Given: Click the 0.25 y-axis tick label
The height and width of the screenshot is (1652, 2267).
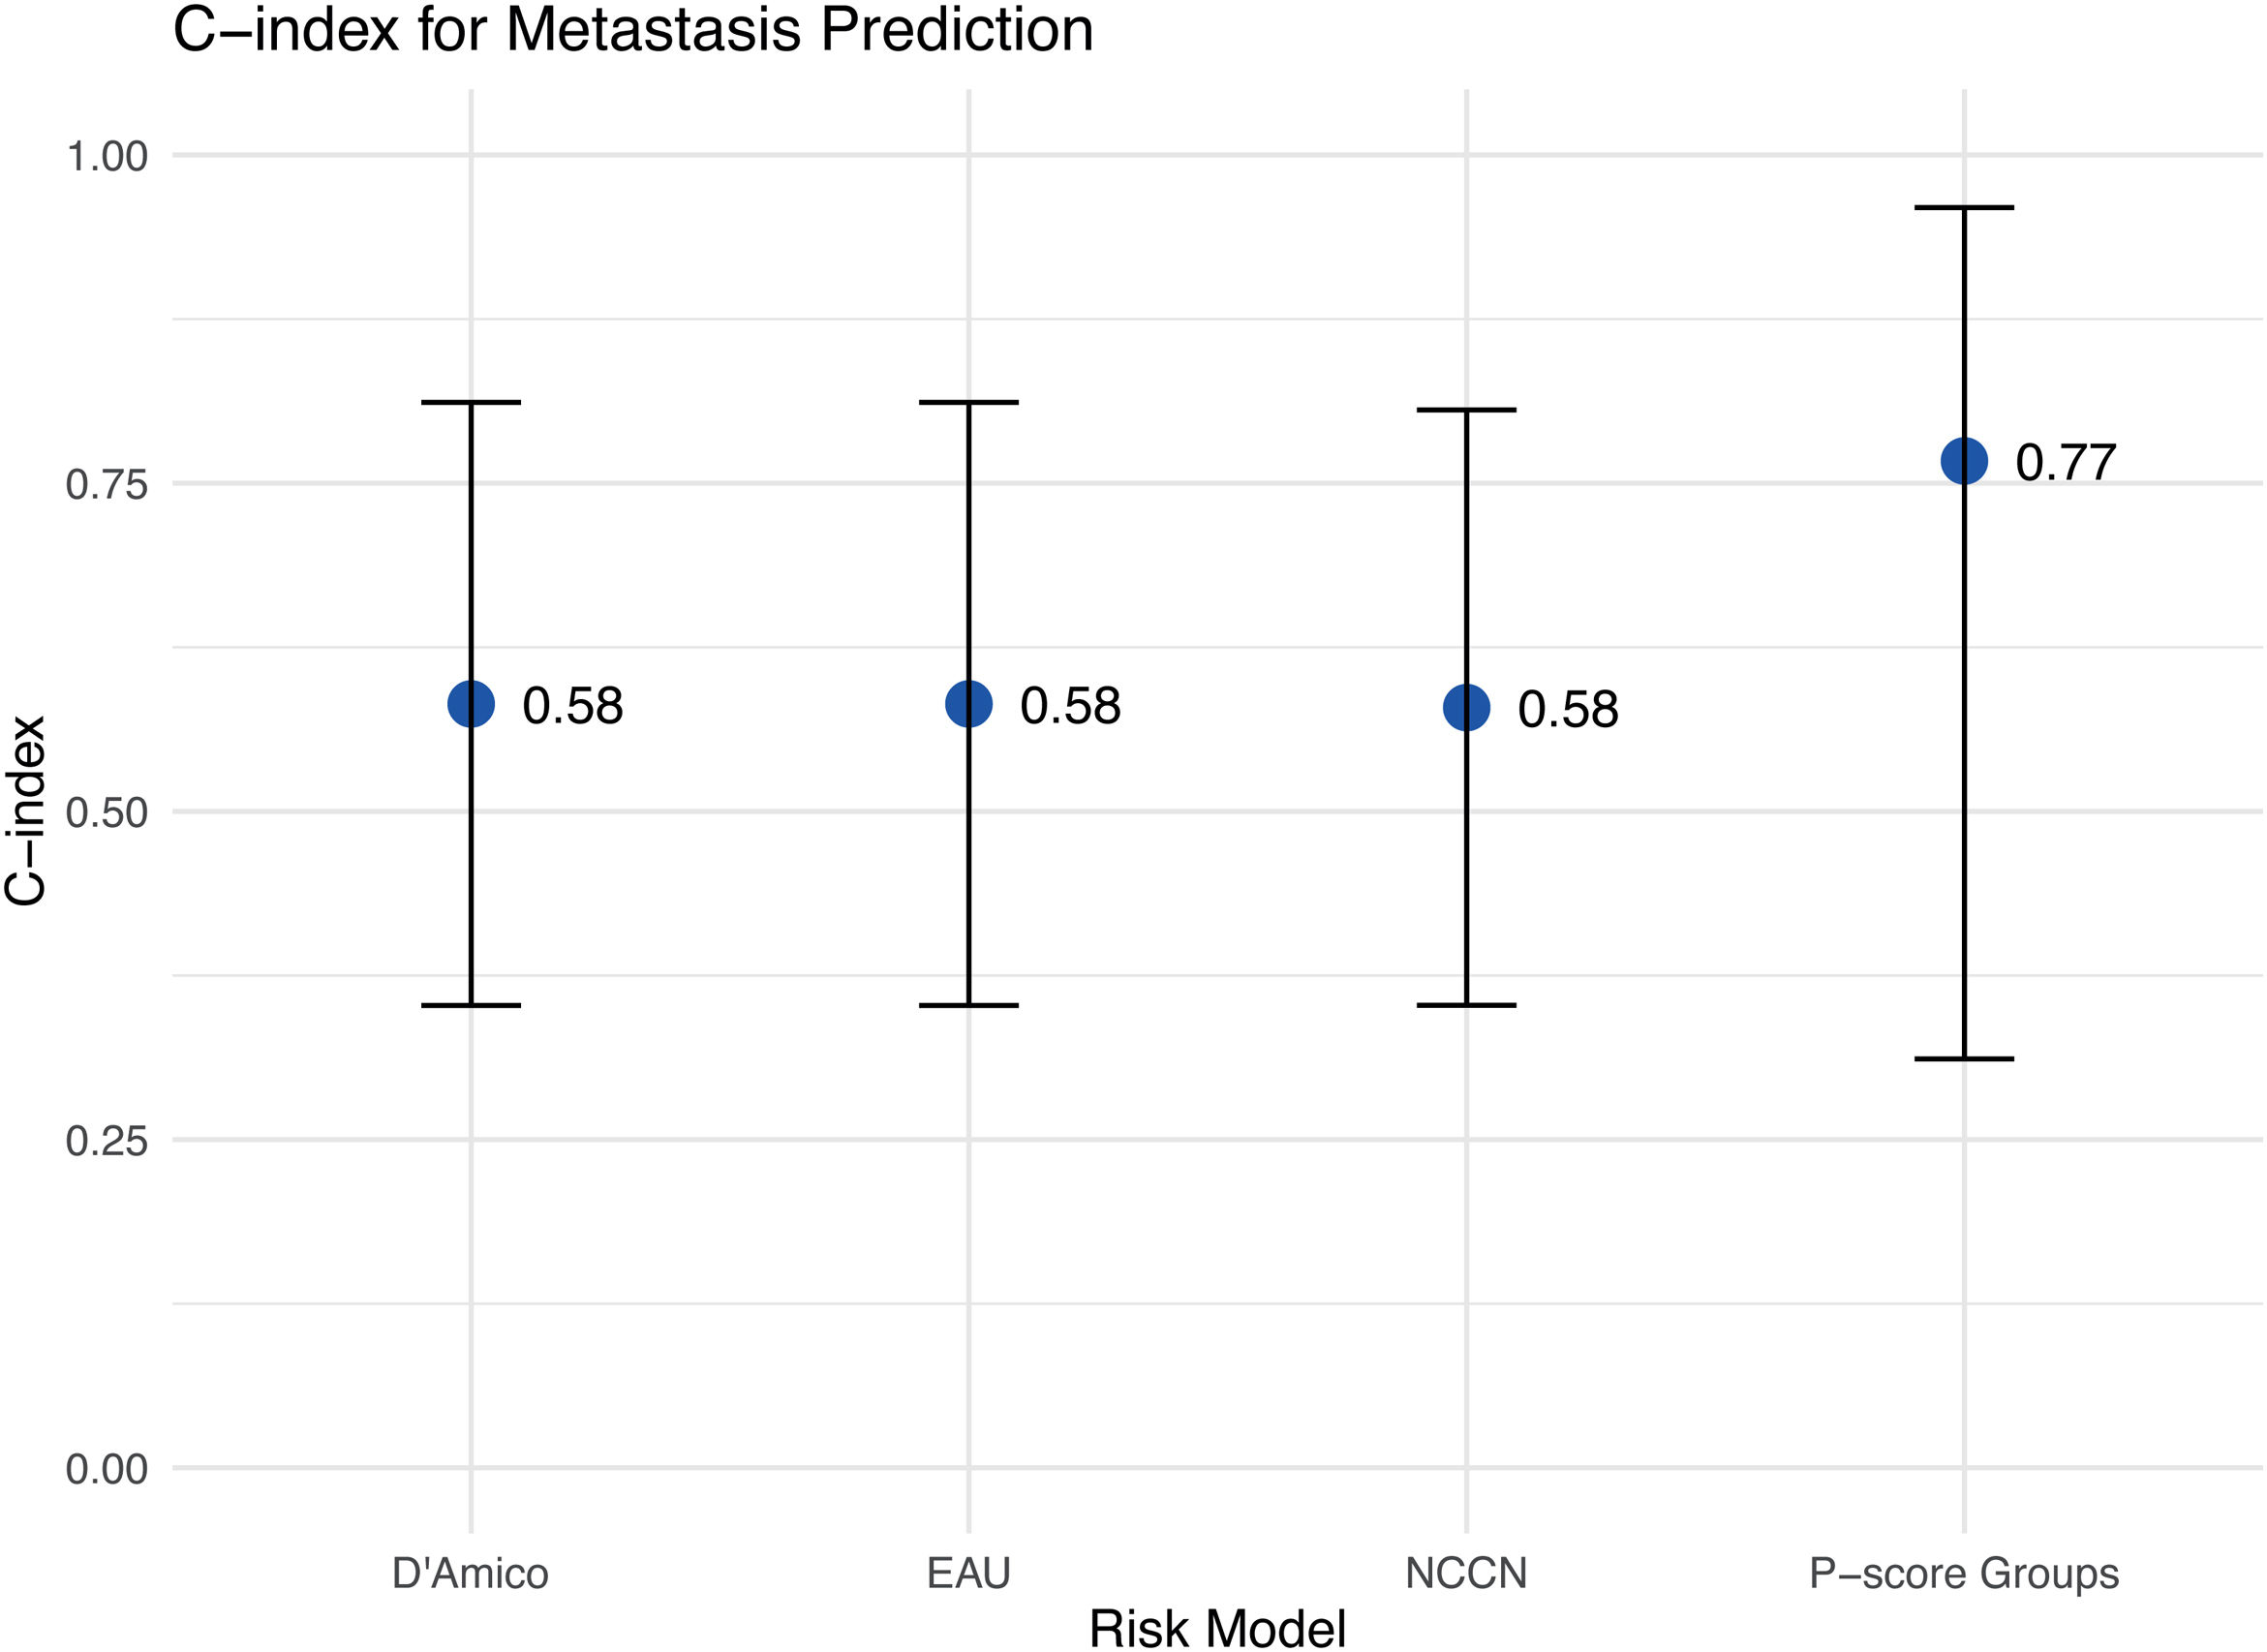Looking at the screenshot, I should click(x=106, y=1141).
